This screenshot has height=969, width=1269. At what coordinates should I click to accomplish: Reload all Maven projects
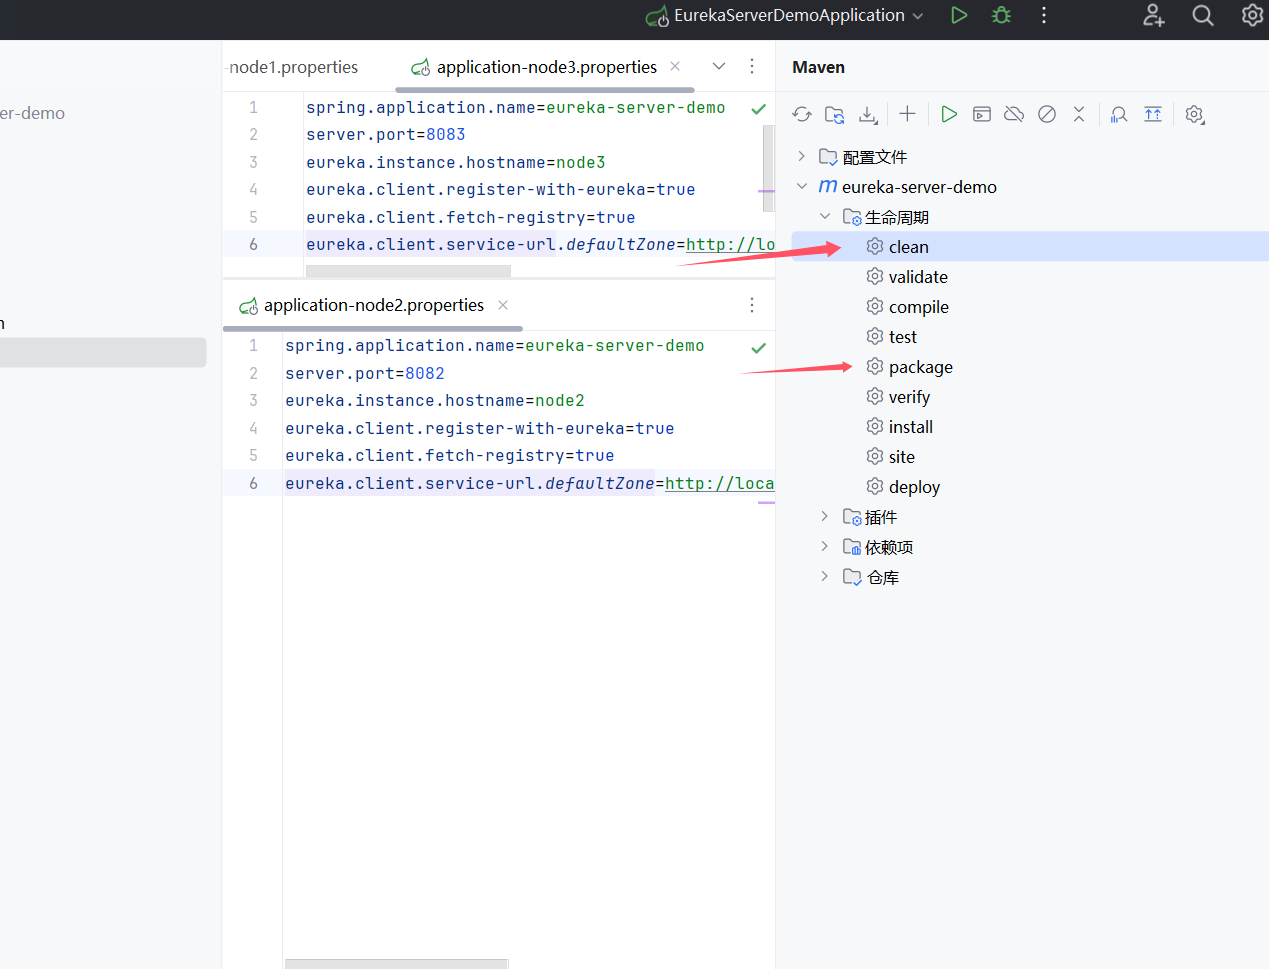(802, 114)
